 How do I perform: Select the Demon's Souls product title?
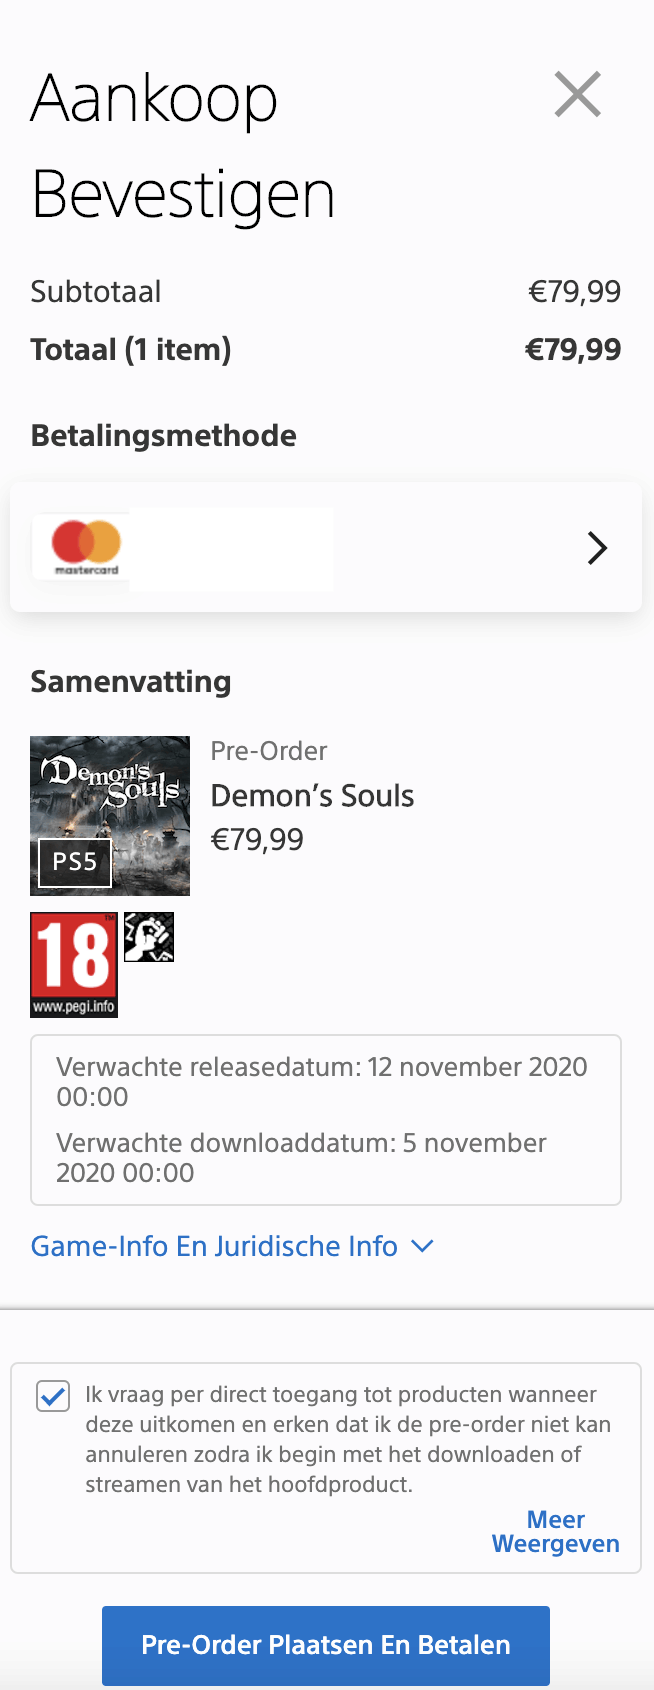pos(312,796)
